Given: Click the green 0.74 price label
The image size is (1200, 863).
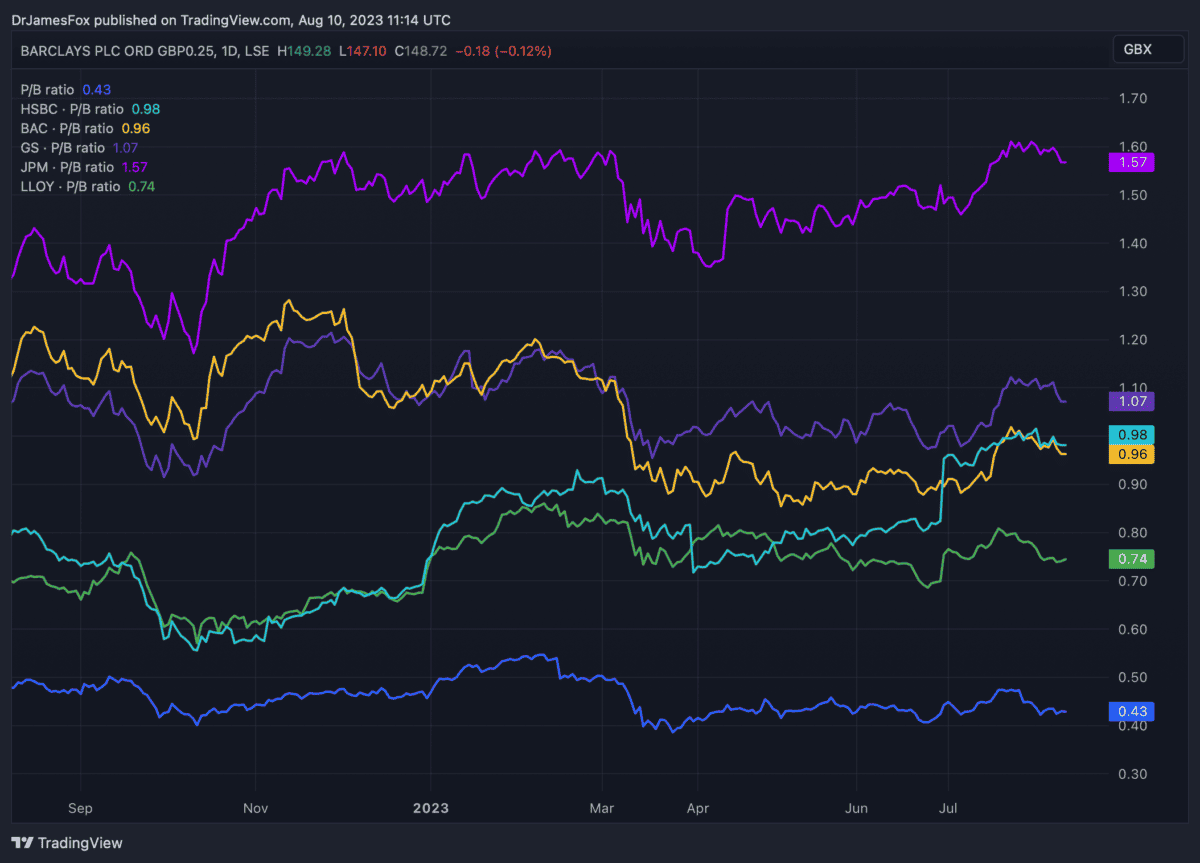Looking at the screenshot, I should pos(1132,559).
